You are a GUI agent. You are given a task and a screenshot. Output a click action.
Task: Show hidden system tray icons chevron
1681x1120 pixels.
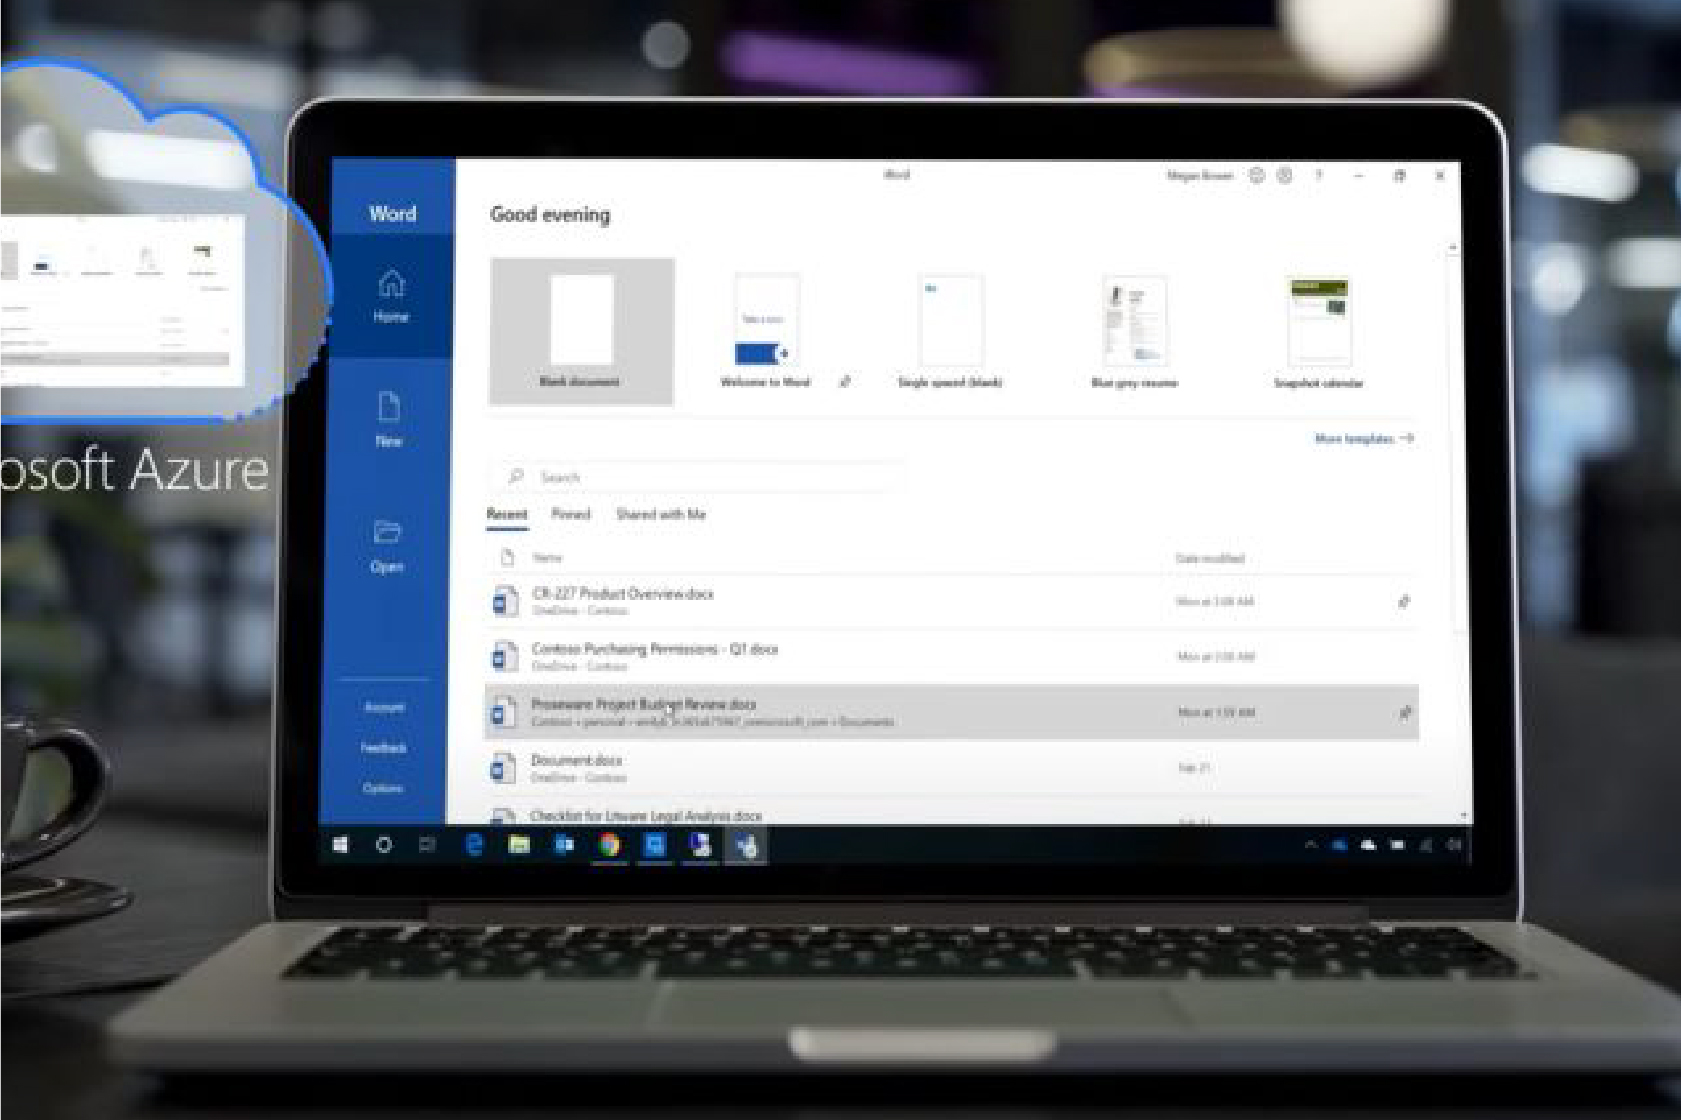(x=1310, y=845)
